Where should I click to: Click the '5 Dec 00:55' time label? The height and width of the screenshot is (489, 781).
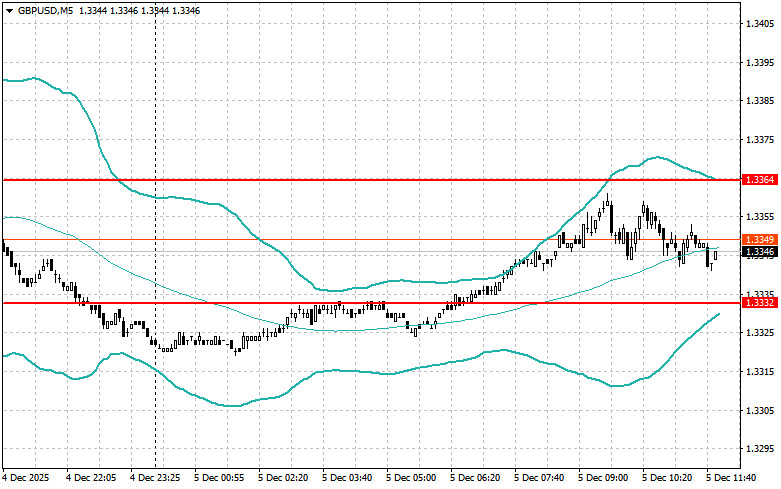[219, 478]
